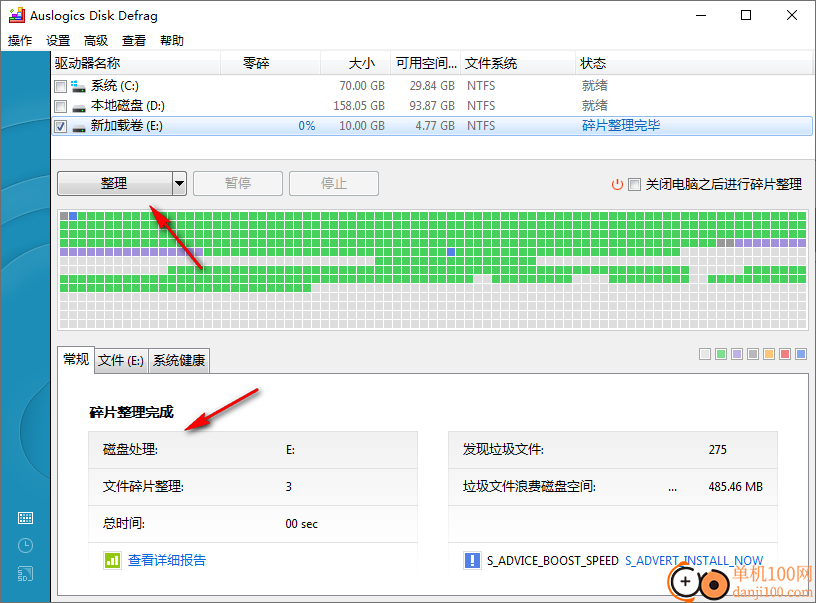Open the 设置 menu
The image size is (816, 603).
coord(58,41)
